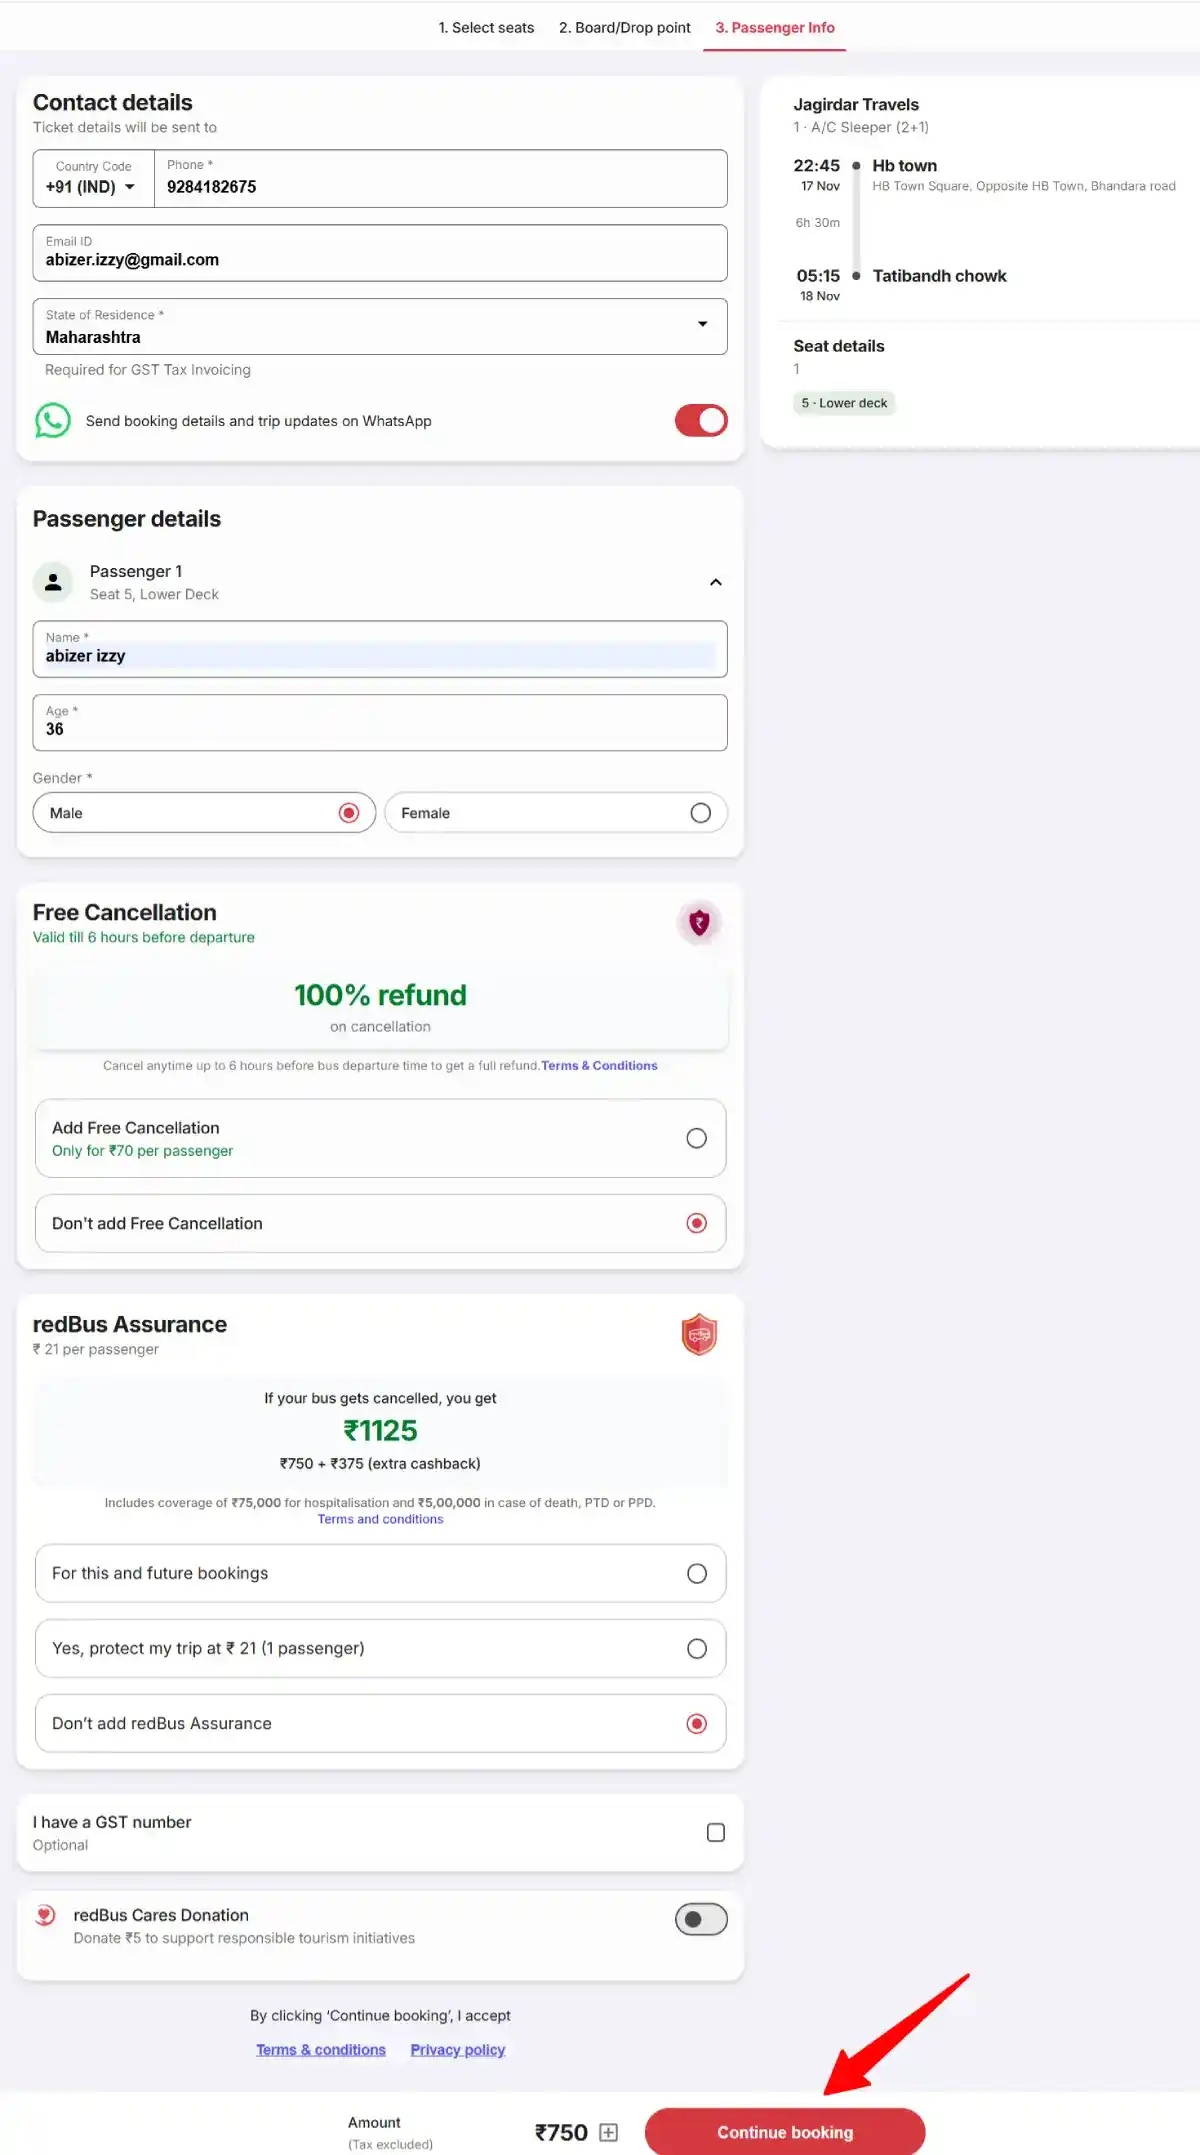This screenshot has width=1200, height=2155.
Task: Click the Free Cancellation rupee shield icon
Action: pyautogui.click(x=699, y=922)
